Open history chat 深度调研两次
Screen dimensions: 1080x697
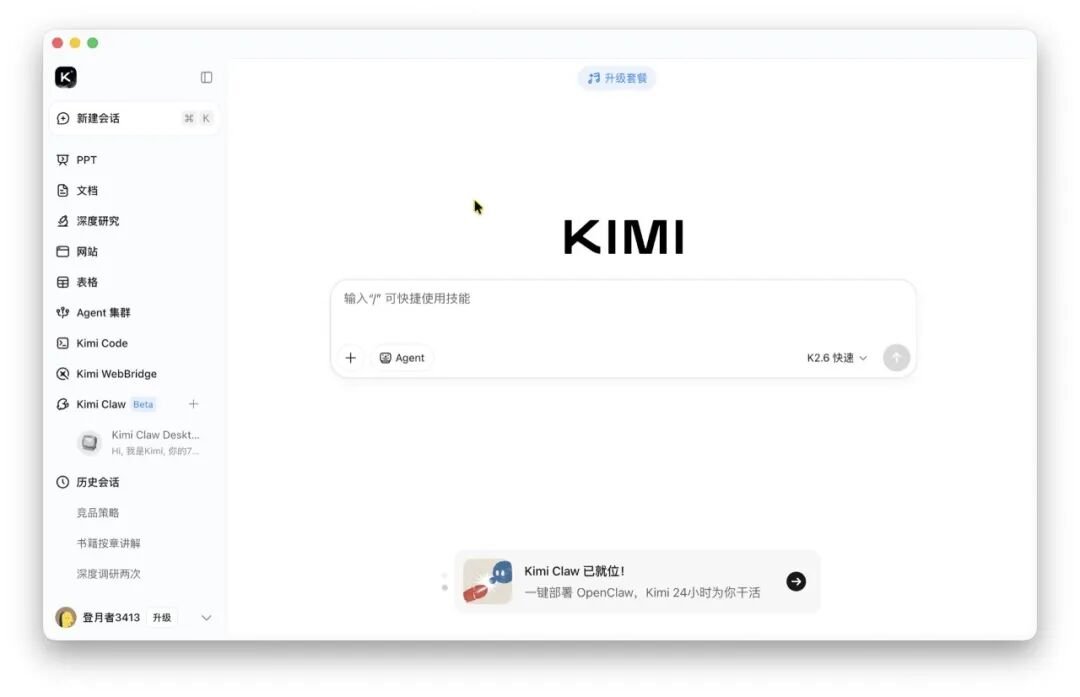pyautogui.click(x=108, y=574)
